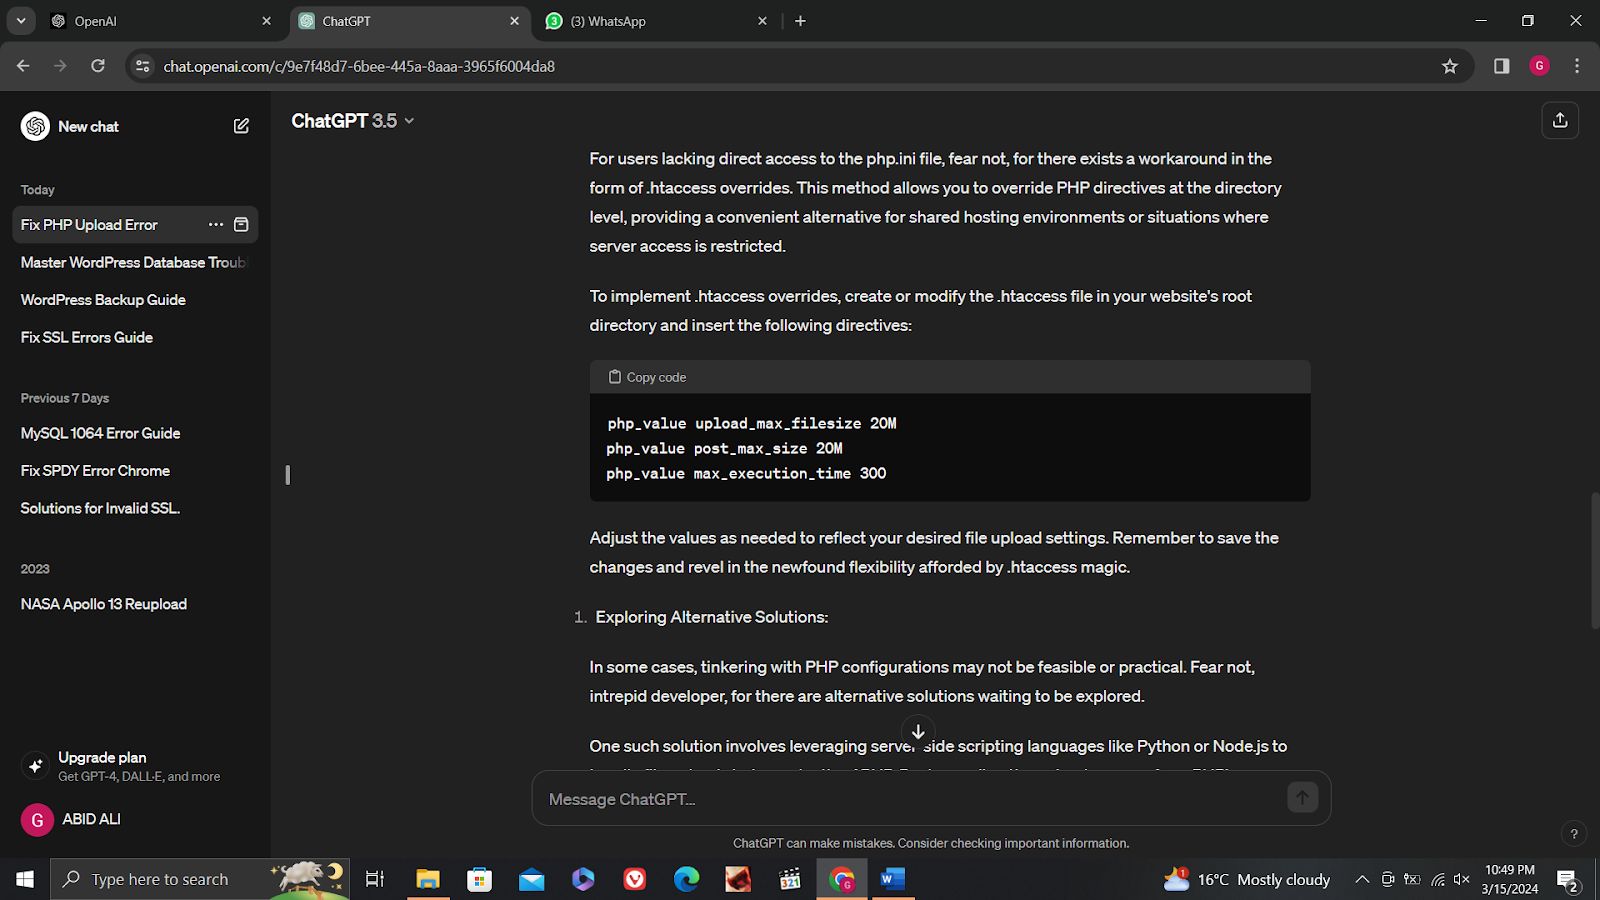This screenshot has width=1600, height=900.
Task: Open the WordPress Backup Guide chat
Action: coord(103,299)
